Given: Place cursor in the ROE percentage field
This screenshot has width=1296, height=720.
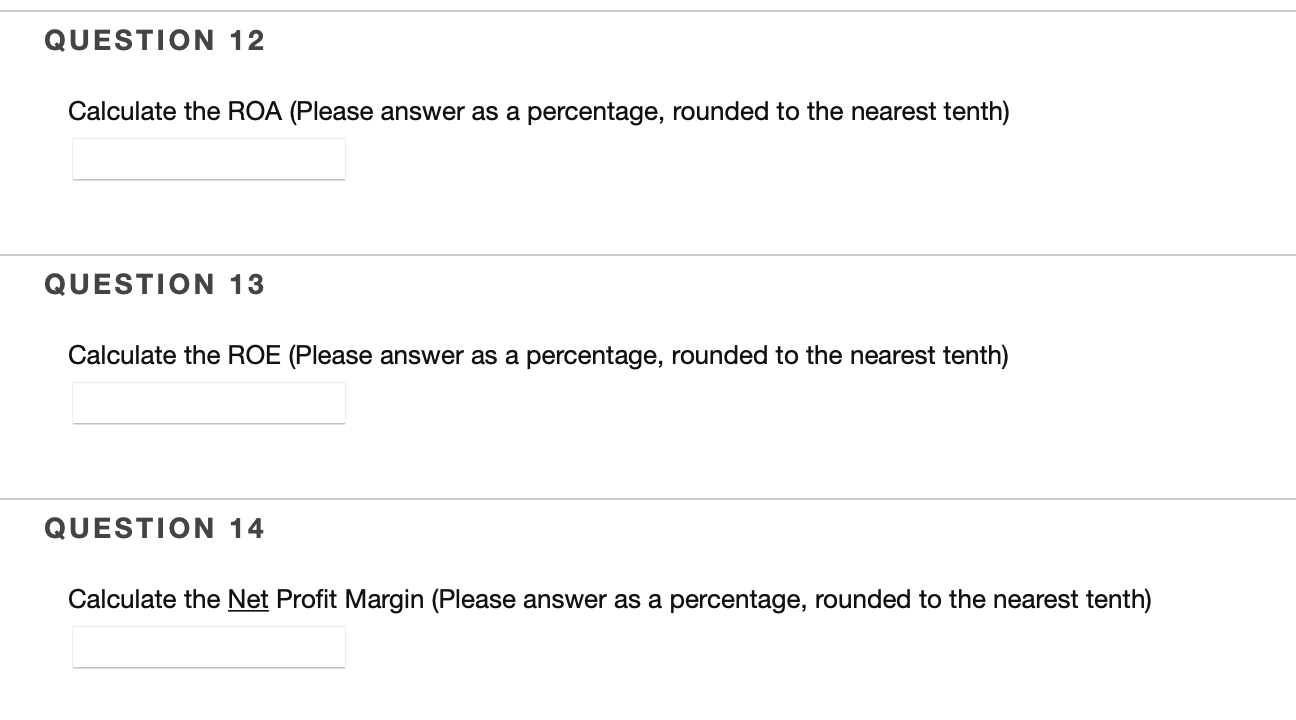Looking at the screenshot, I should click(x=208, y=402).
